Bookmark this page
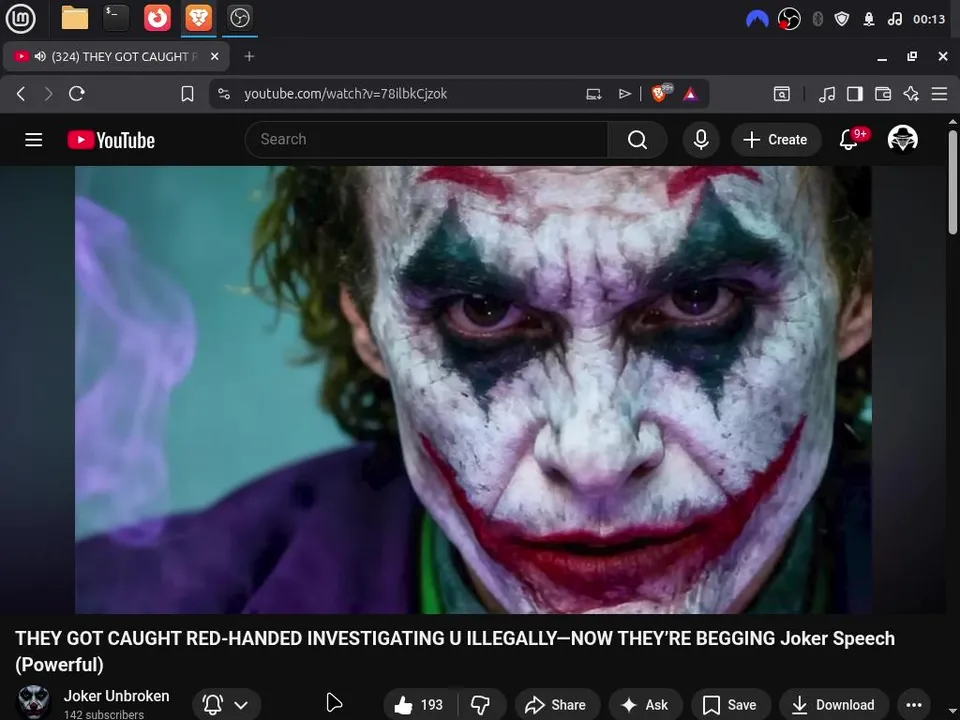The image size is (960, 720). 187,94
